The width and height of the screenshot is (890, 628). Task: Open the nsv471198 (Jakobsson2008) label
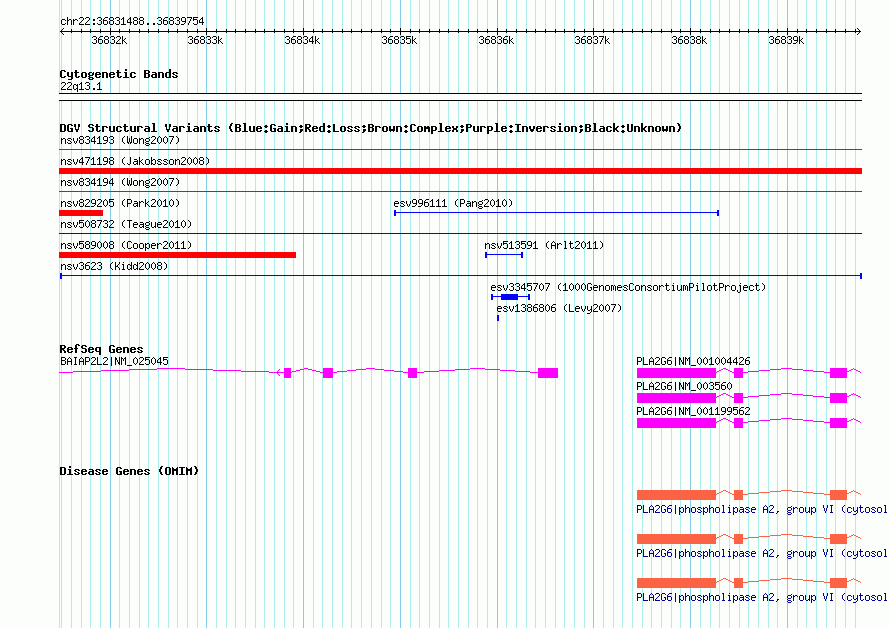(135, 161)
